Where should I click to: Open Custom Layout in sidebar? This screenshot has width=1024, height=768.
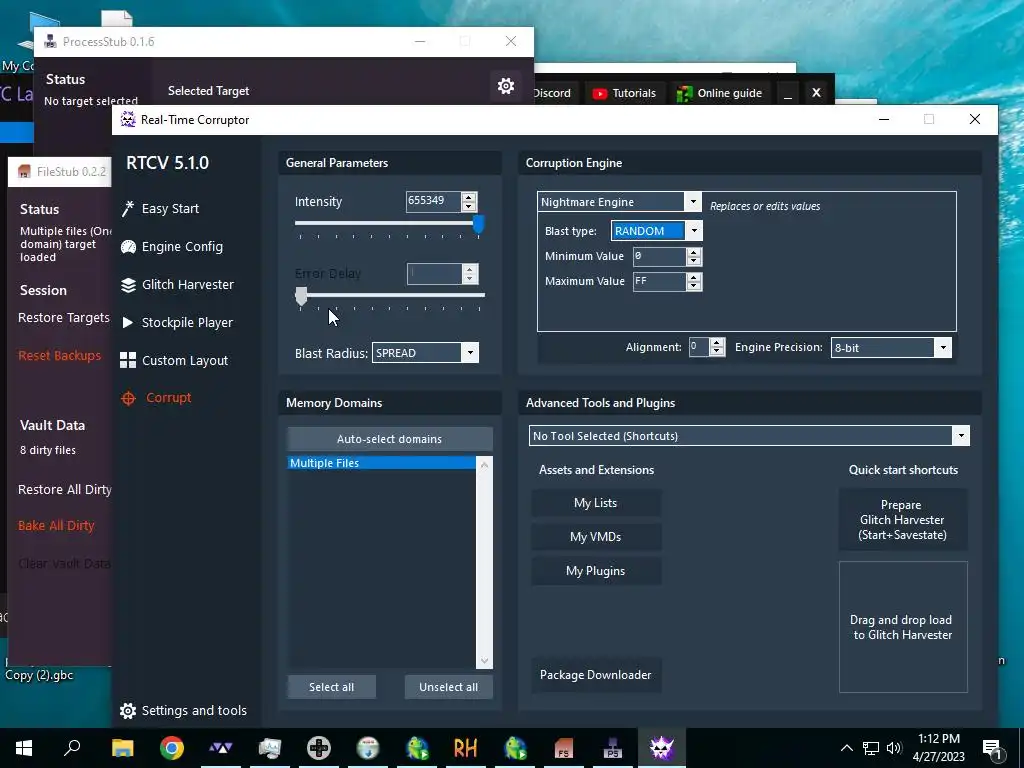click(185, 360)
